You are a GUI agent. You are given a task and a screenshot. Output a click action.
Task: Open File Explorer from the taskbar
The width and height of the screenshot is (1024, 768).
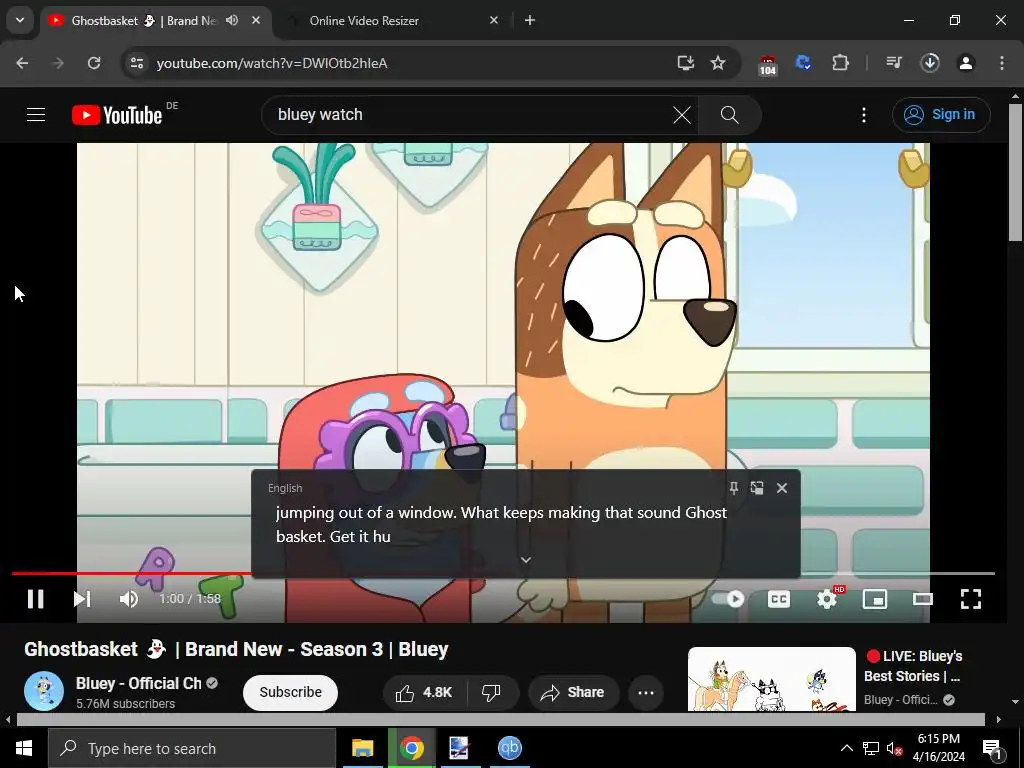coord(362,748)
